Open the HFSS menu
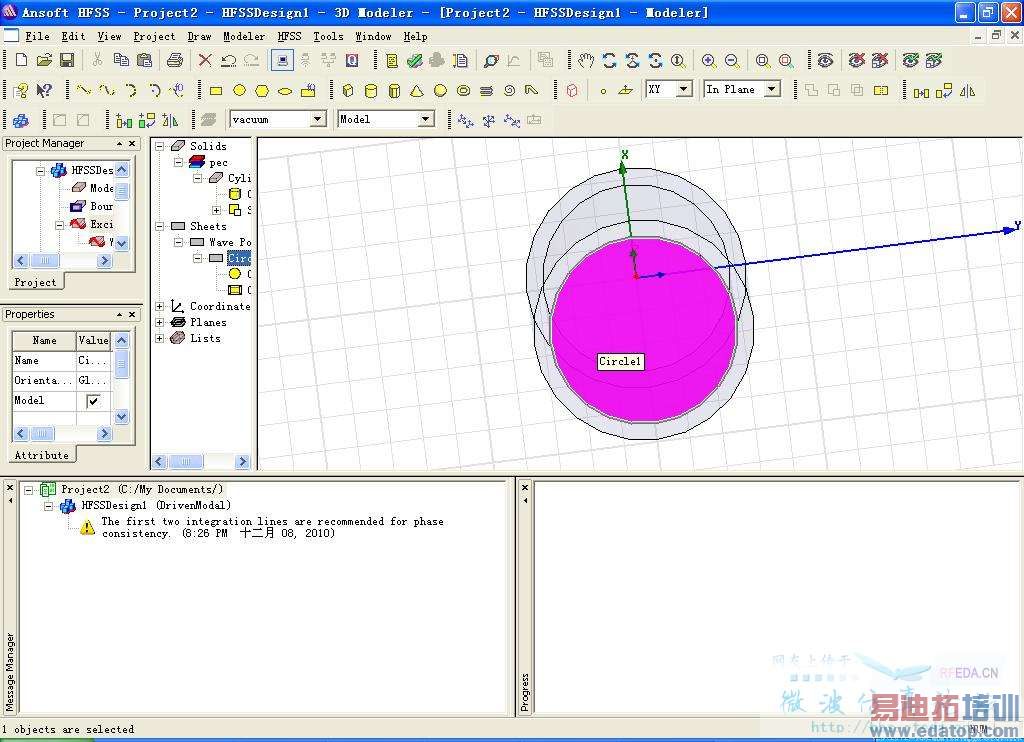This screenshot has width=1024, height=742. pyautogui.click(x=289, y=36)
